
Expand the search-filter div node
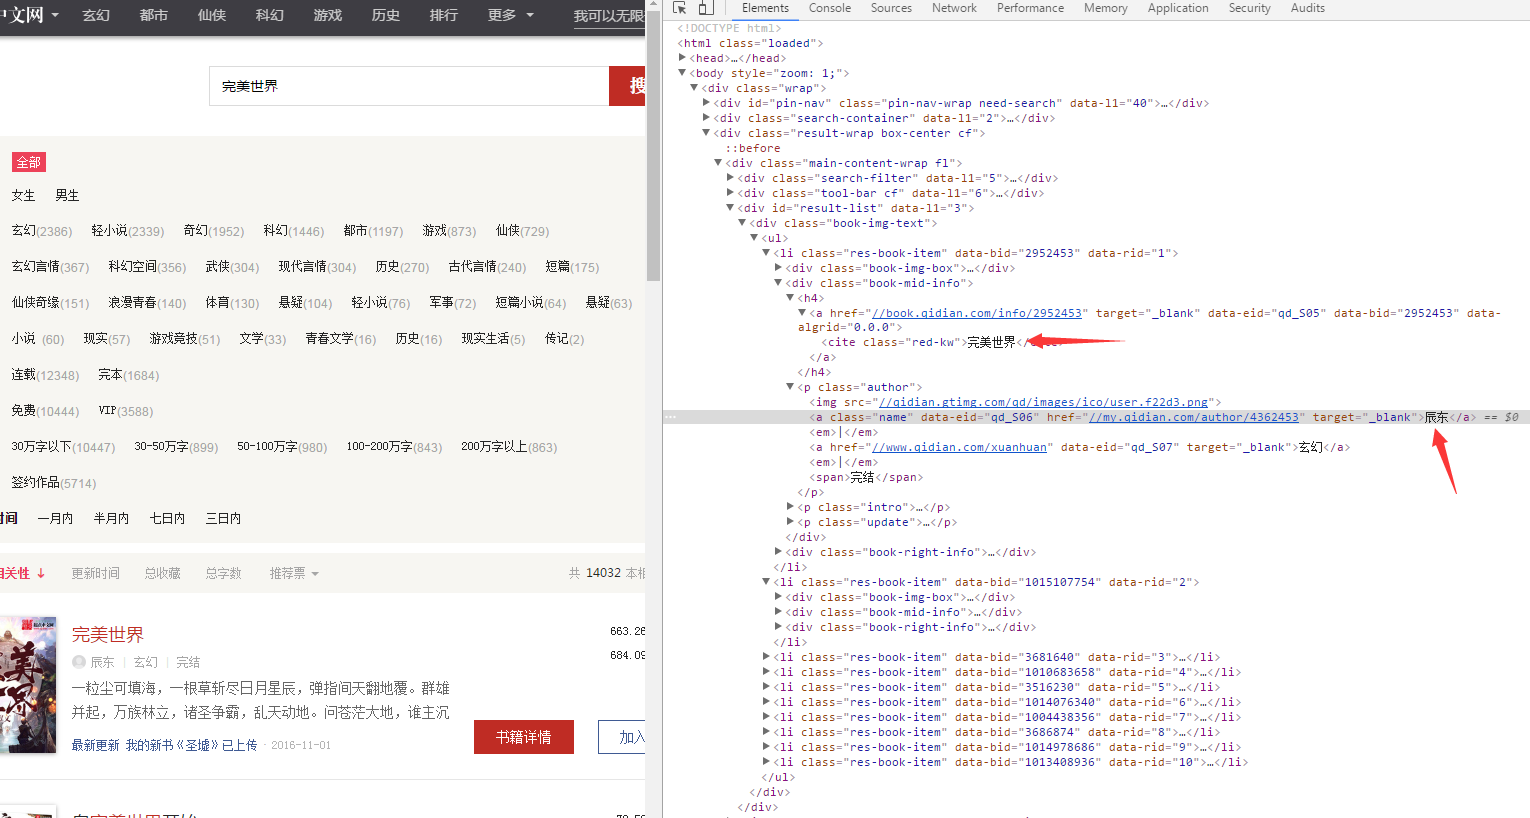(x=730, y=178)
